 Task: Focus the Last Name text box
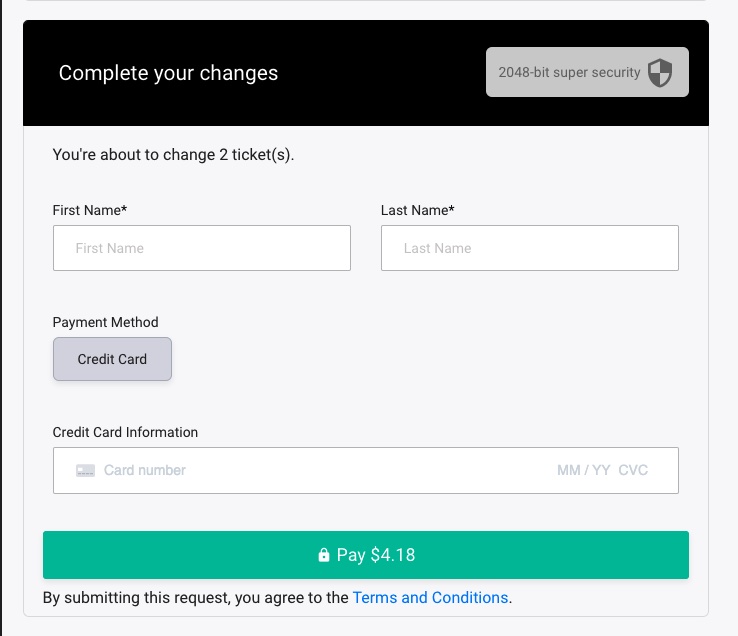click(x=530, y=248)
